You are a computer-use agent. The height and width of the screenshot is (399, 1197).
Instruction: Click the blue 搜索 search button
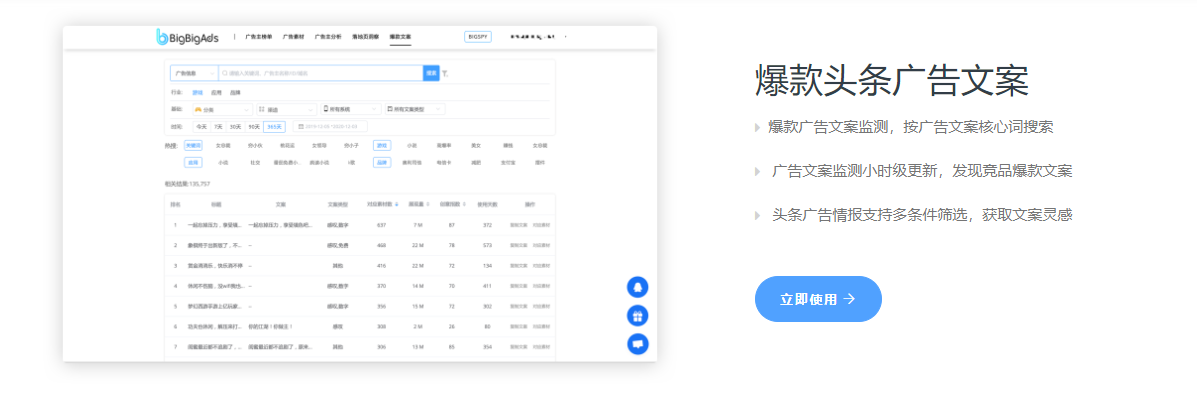tap(431, 73)
